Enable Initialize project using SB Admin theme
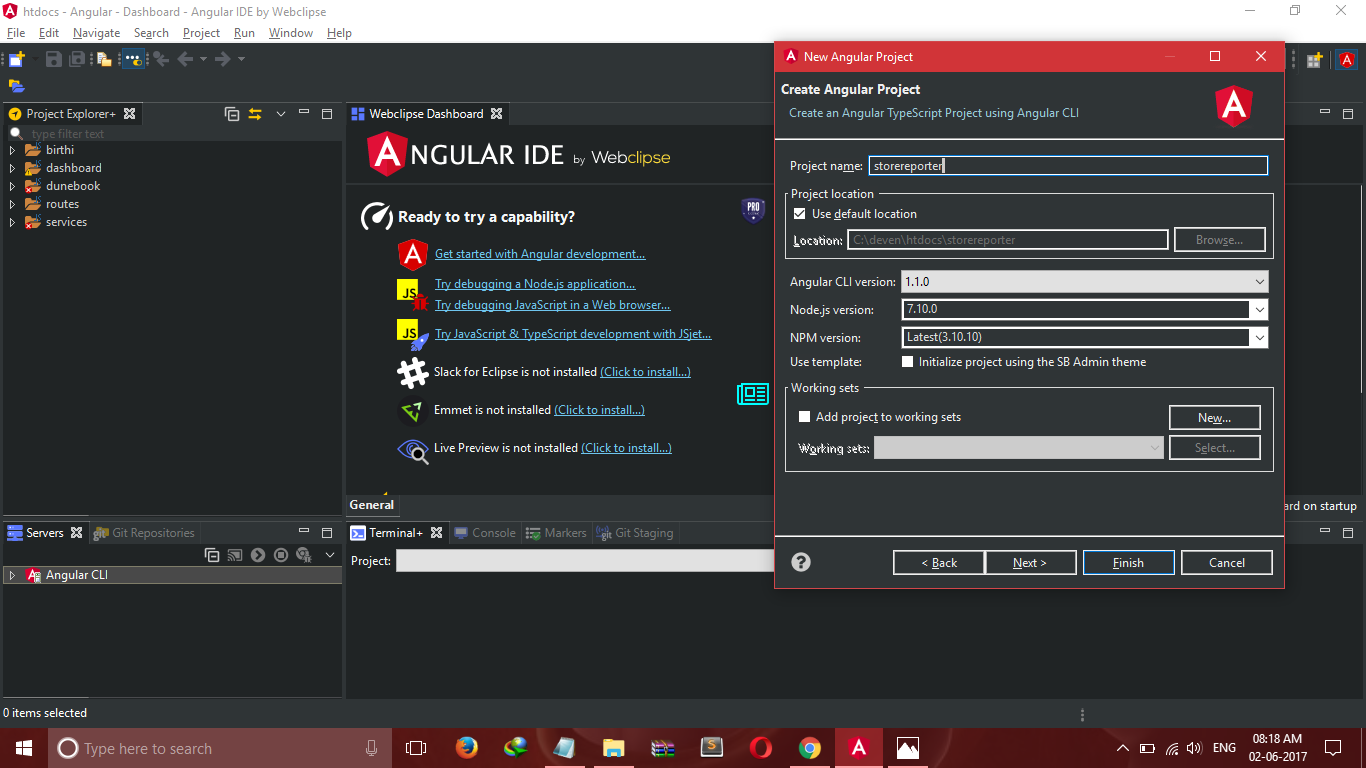This screenshot has height=768, width=1366. pos(908,362)
